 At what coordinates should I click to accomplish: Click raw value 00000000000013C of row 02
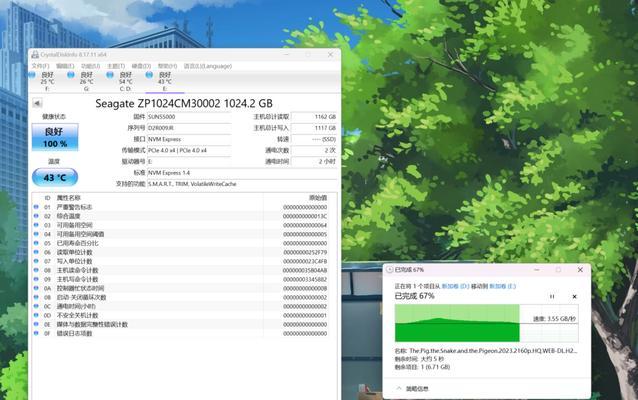[305, 216]
